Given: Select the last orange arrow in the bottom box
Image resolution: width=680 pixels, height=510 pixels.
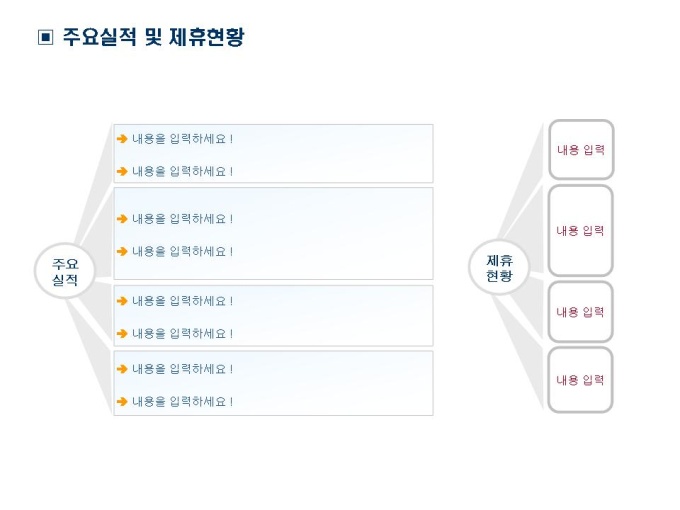Looking at the screenshot, I should point(122,401).
